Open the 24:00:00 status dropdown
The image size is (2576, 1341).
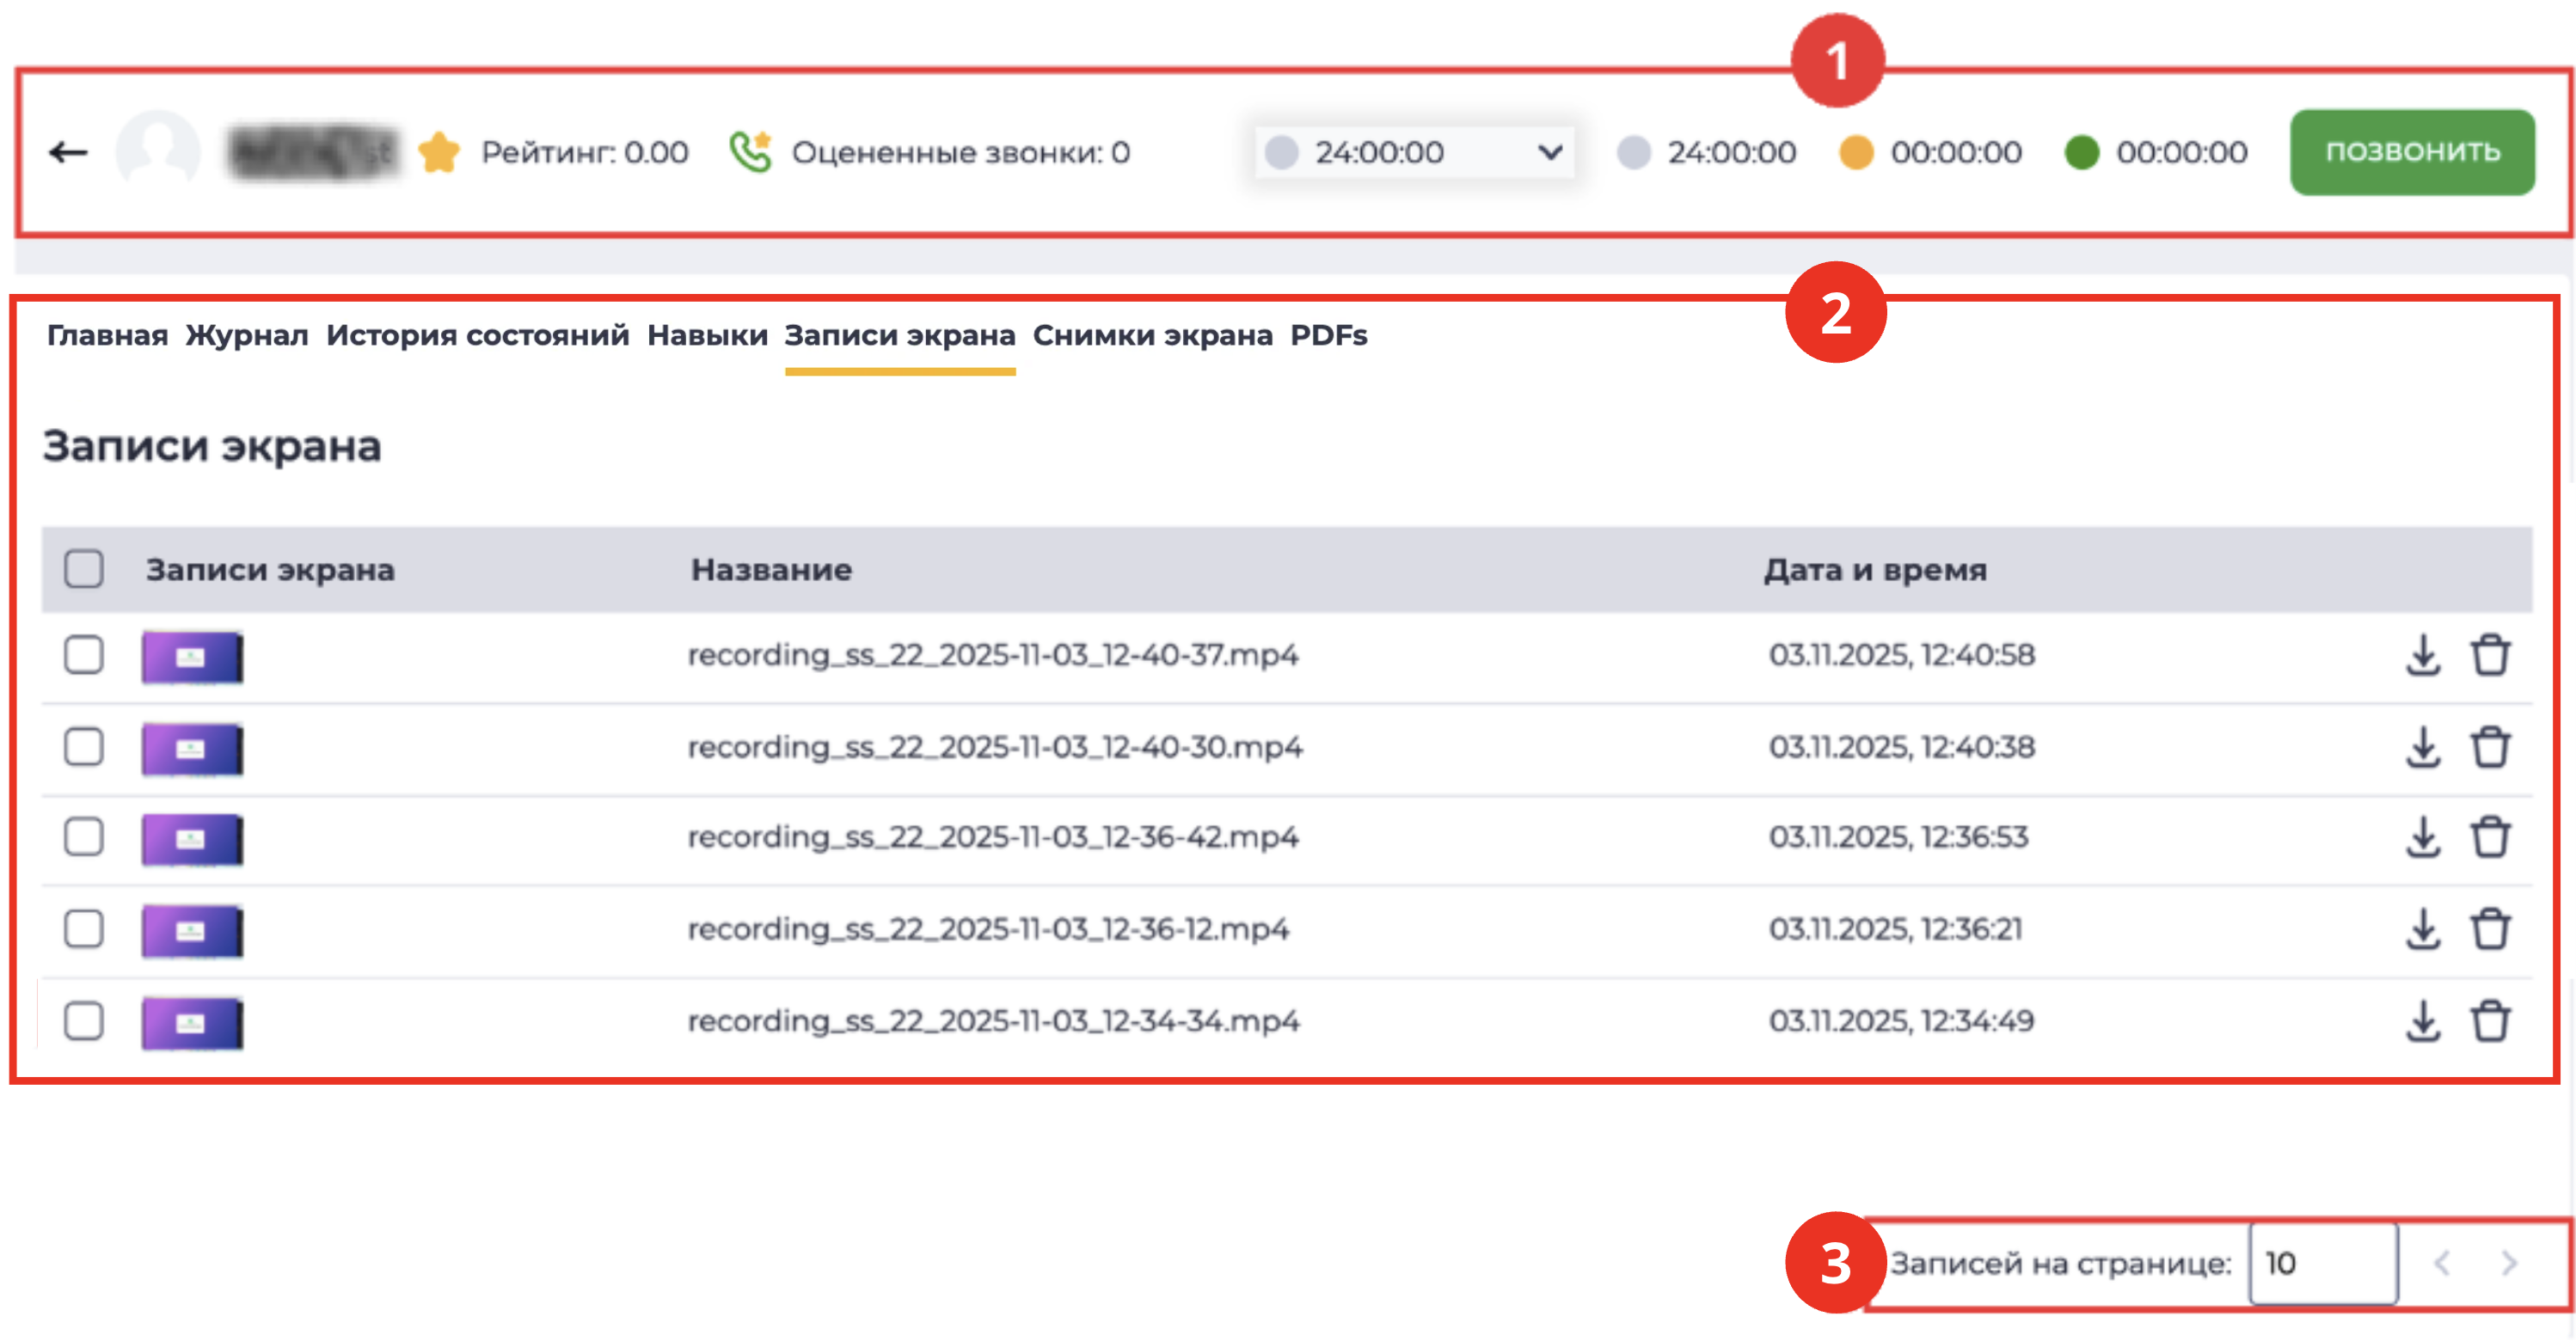point(1414,152)
